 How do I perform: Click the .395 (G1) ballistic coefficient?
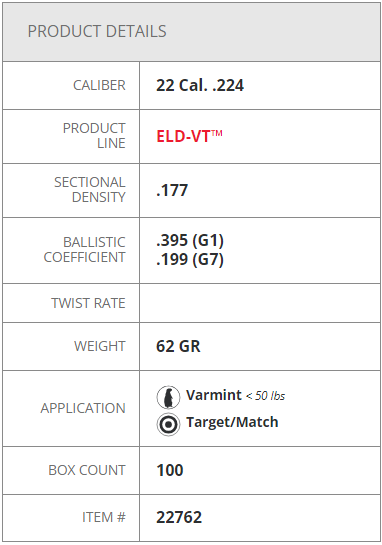point(190,240)
